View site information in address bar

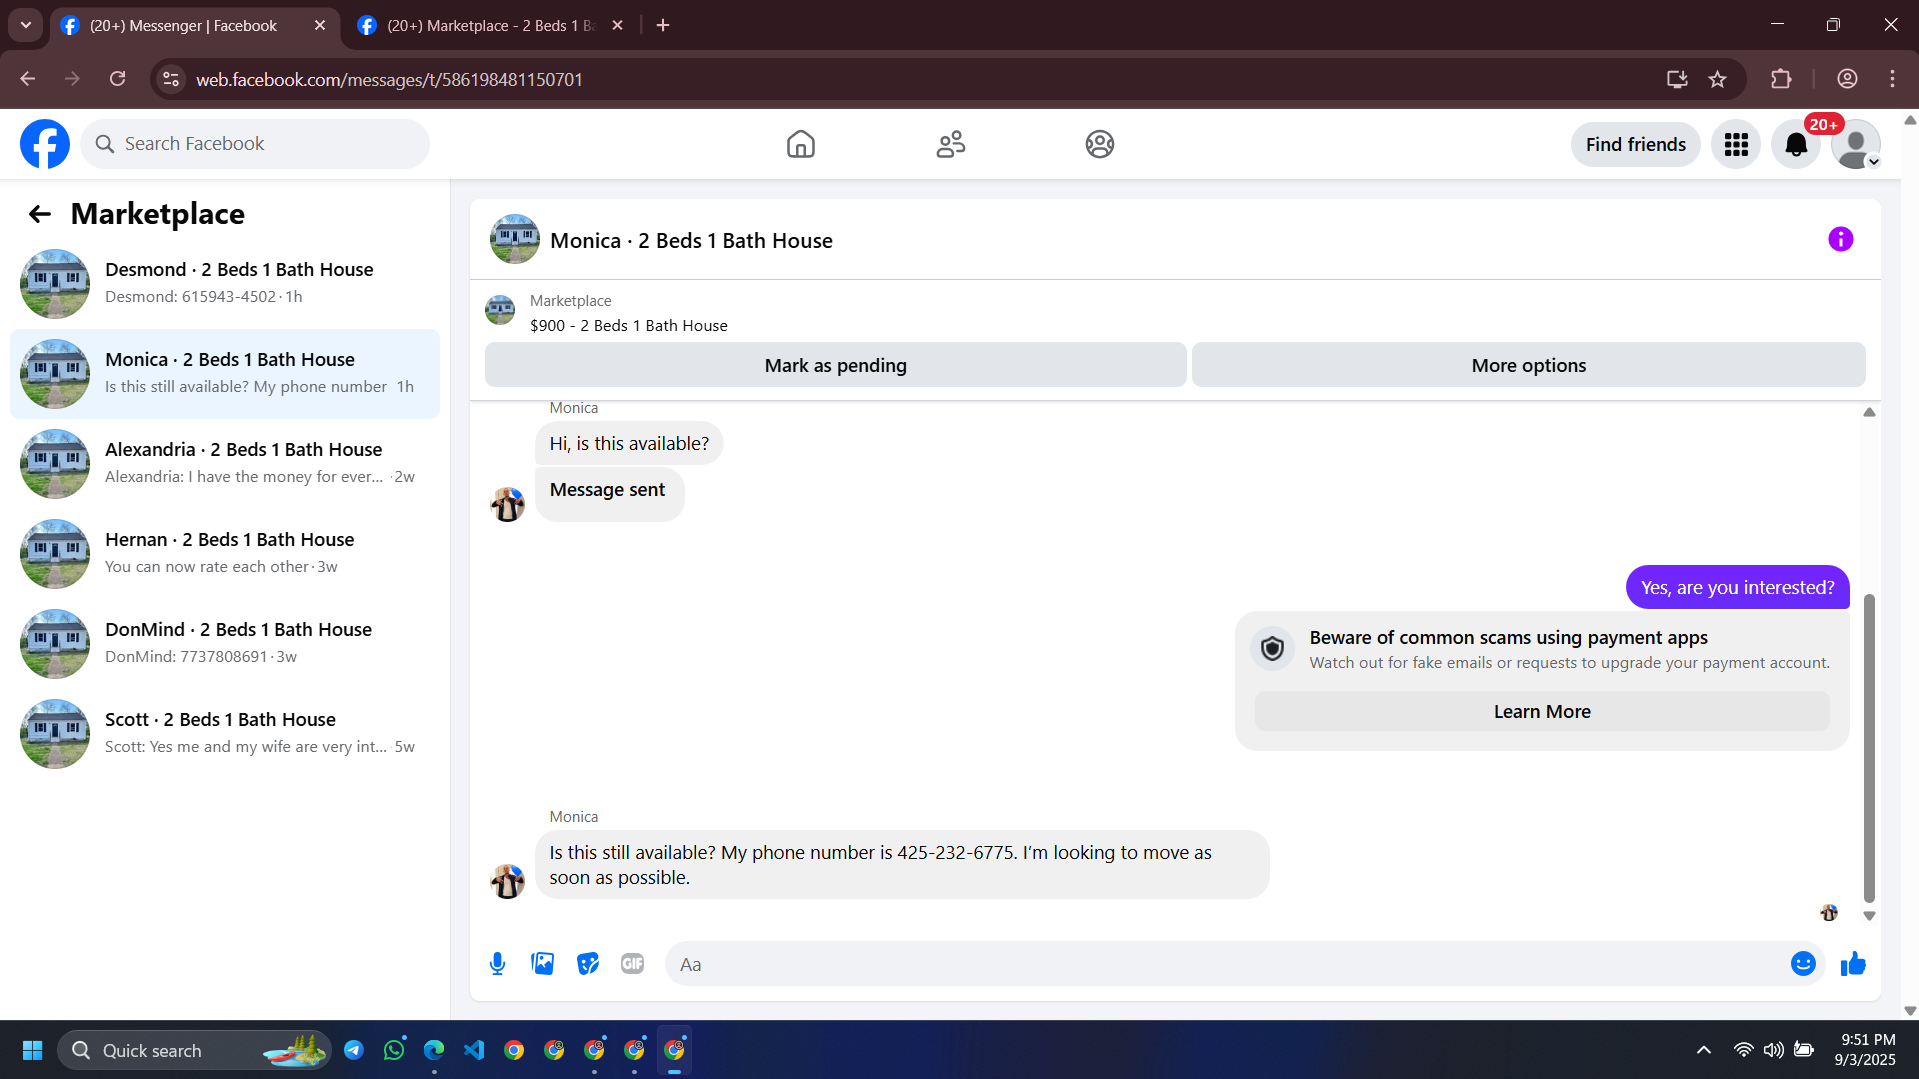click(171, 79)
